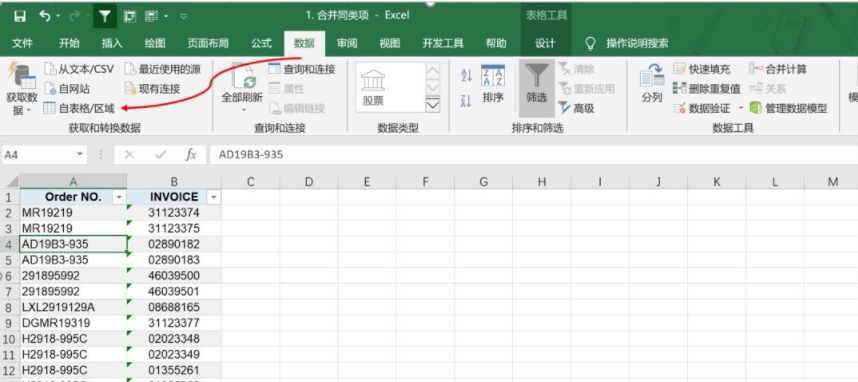Screen dimensions: 858x382
Task: Click the filter funnel icon in quick access toolbar
Action: coord(104,17)
